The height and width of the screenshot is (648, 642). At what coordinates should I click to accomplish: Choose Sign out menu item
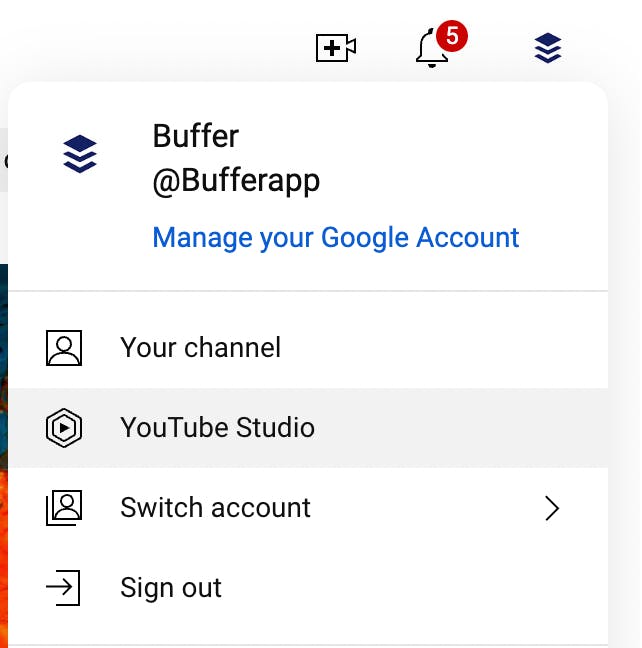[308, 587]
